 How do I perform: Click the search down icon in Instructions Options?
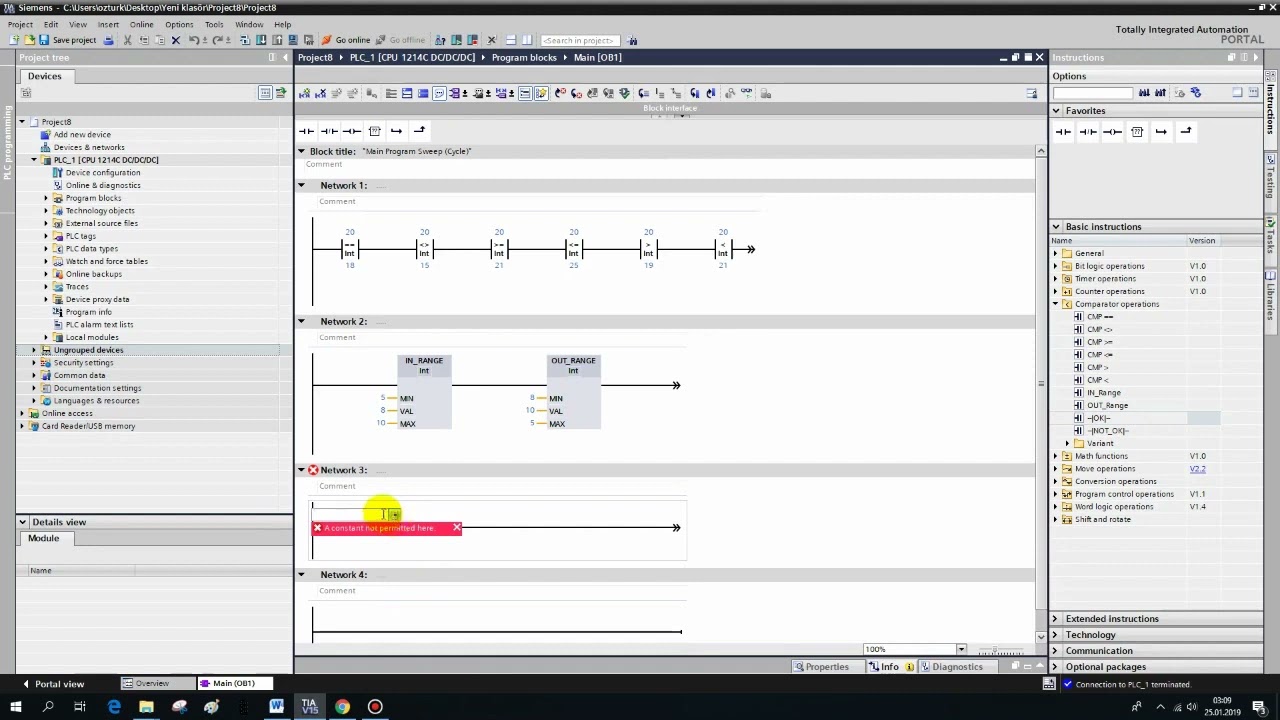(1144, 93)
